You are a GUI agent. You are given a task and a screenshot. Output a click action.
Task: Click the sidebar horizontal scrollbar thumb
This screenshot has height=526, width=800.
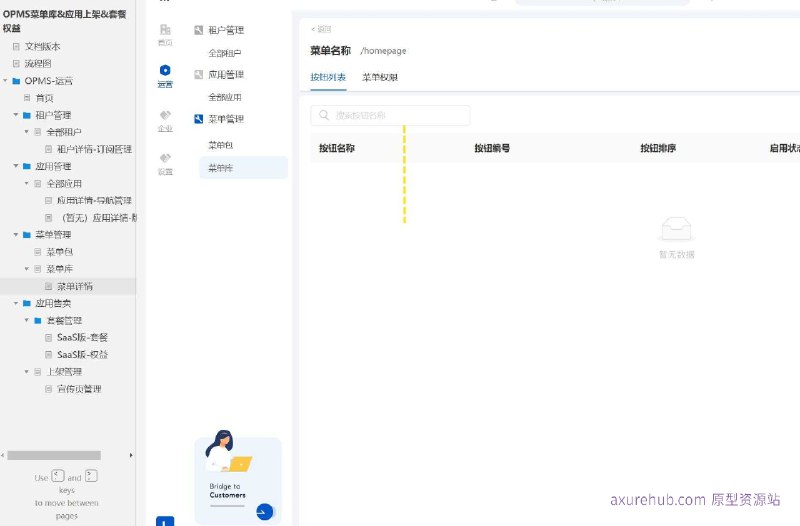54,455
